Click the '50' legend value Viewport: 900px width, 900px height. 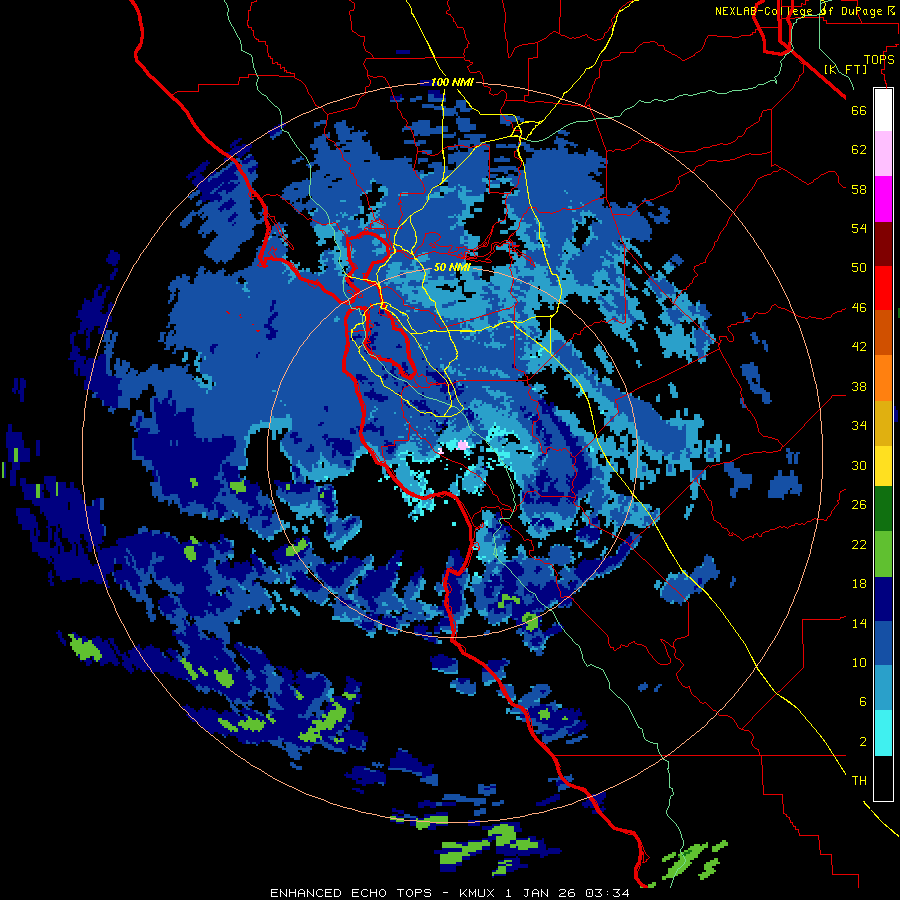[x=859, y=268]
